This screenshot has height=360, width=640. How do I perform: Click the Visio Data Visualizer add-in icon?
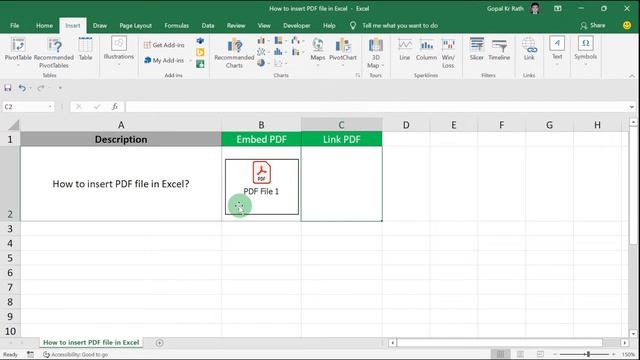[200, 41]
